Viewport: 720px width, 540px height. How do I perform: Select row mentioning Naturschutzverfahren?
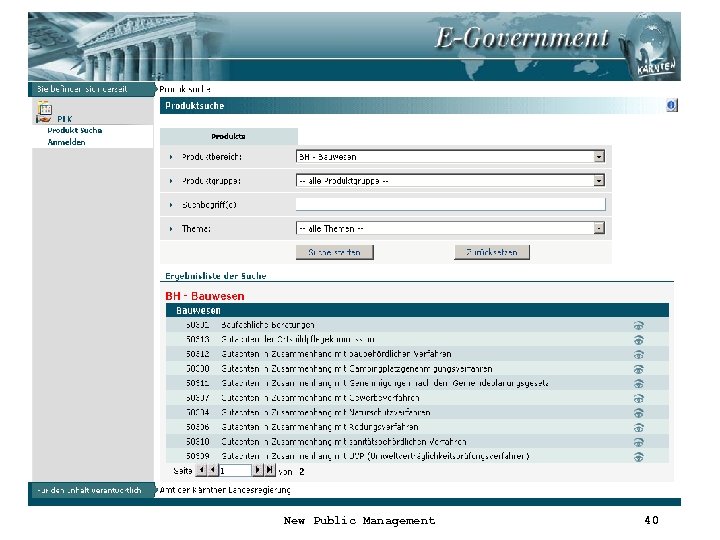pyautogui.click(x=417, y=412)
